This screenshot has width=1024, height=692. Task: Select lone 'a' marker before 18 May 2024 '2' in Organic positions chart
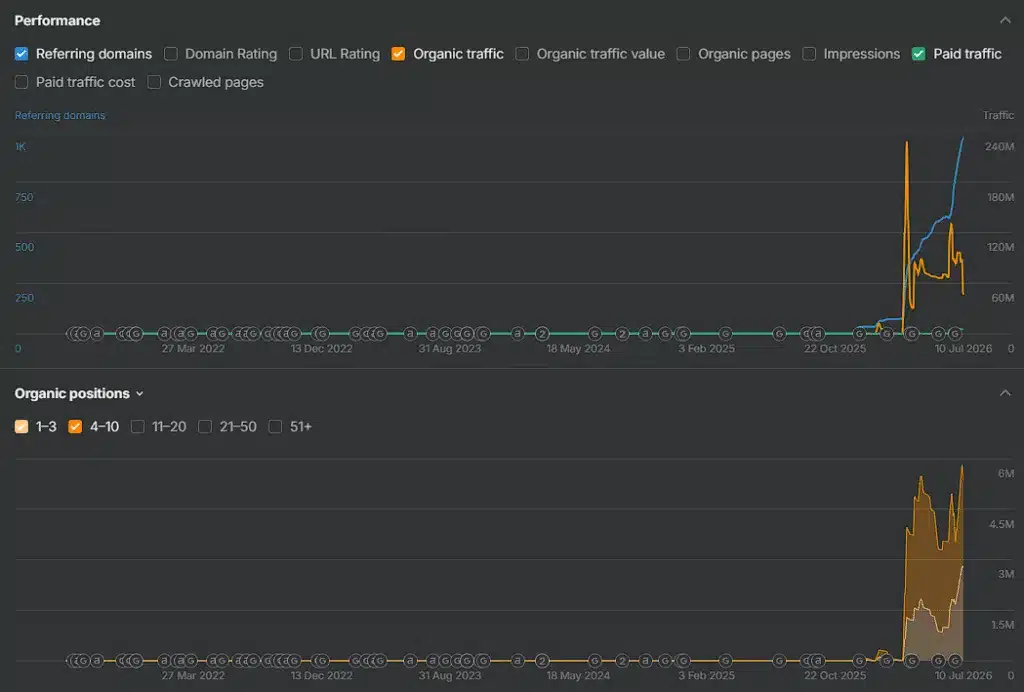(x=517, y=661)
